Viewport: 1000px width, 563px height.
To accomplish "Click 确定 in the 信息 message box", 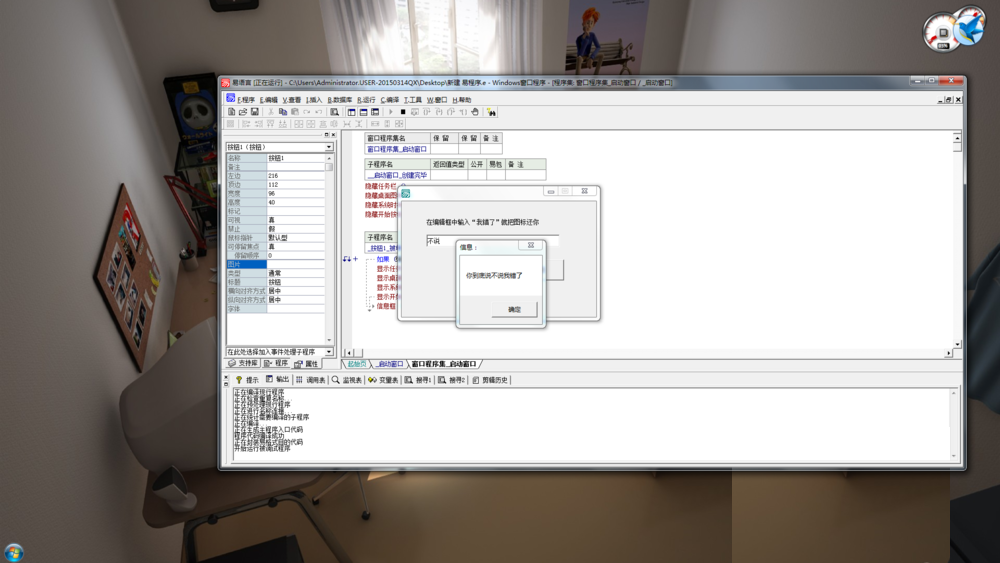I will point(514,309).
